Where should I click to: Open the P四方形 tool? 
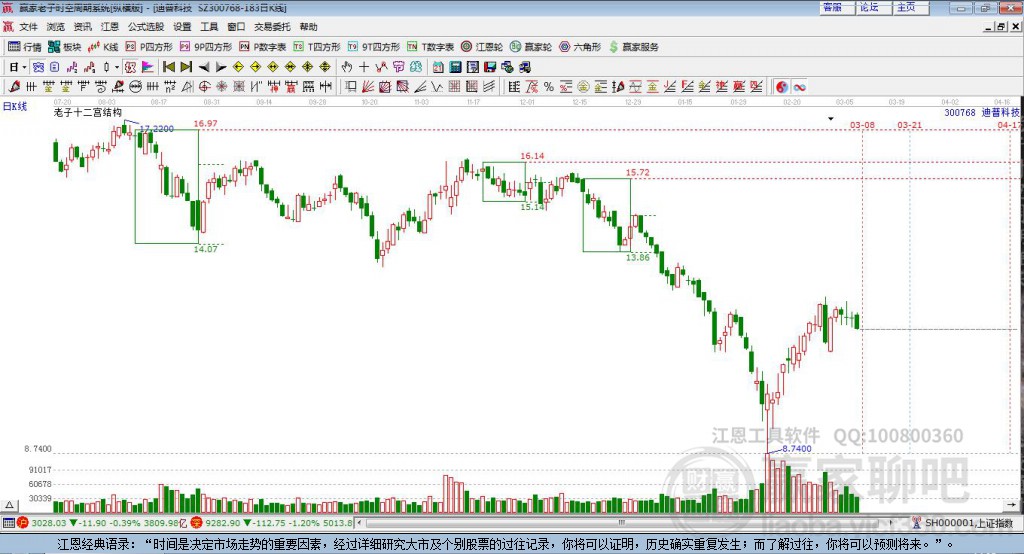(x=149, y=47)
